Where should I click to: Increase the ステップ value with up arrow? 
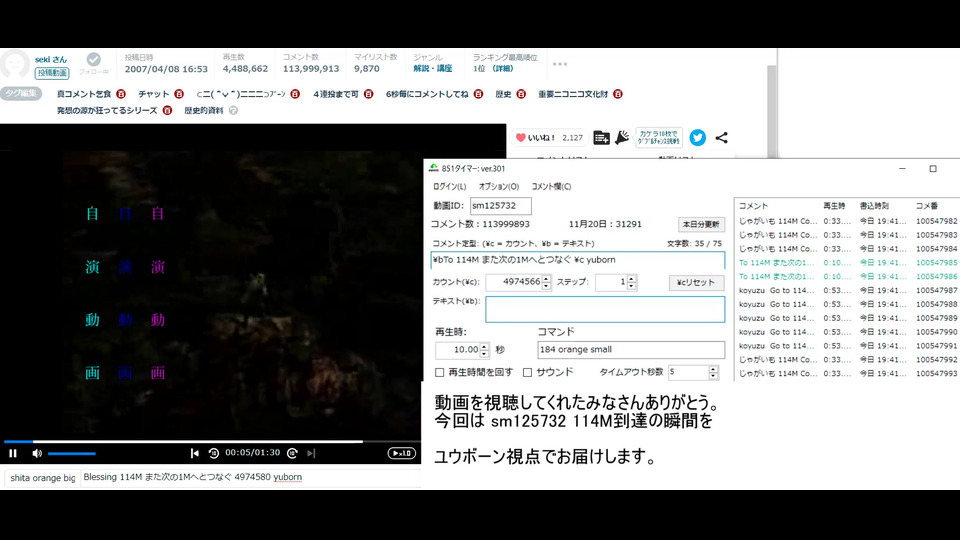click(631, 279)
